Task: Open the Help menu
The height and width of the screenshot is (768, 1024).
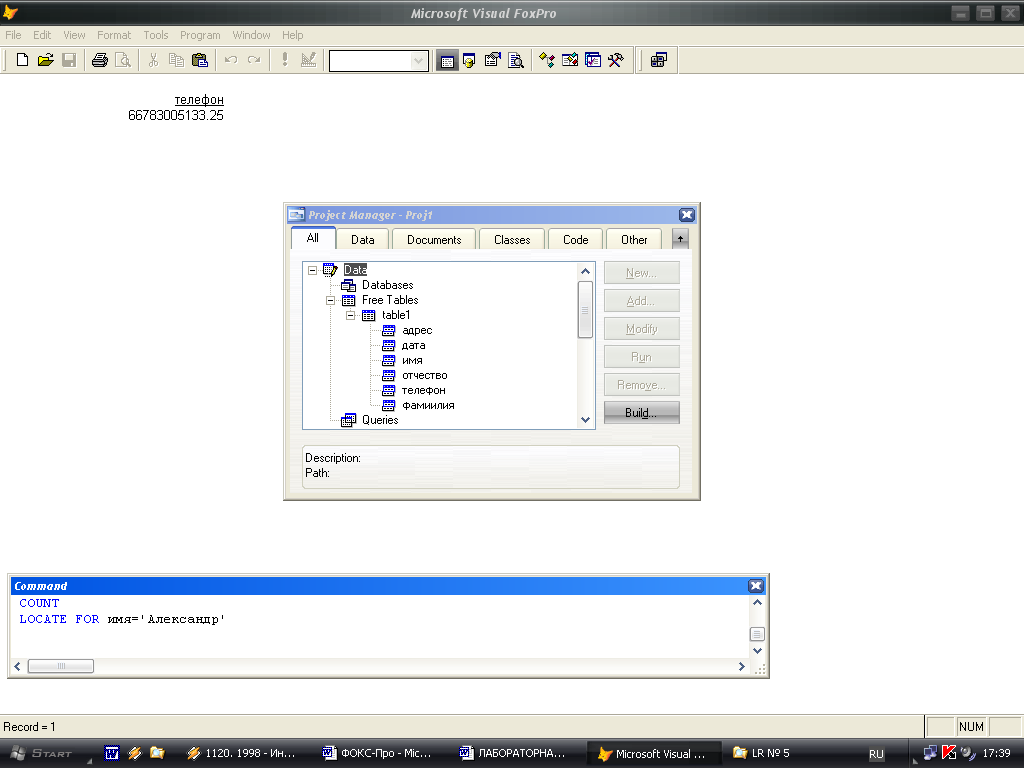Action: click(x=292, y=35)
